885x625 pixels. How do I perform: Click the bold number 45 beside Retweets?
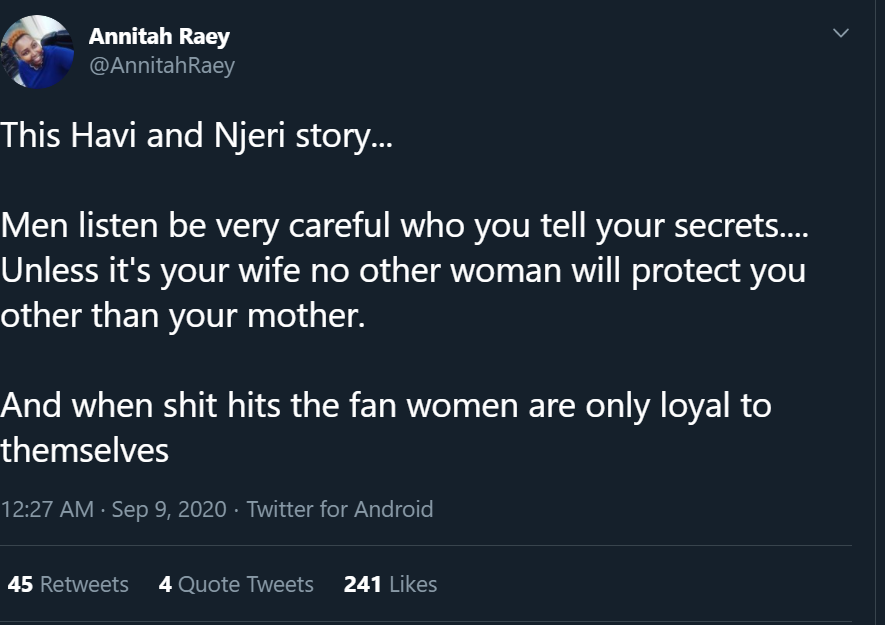(20, 584)
